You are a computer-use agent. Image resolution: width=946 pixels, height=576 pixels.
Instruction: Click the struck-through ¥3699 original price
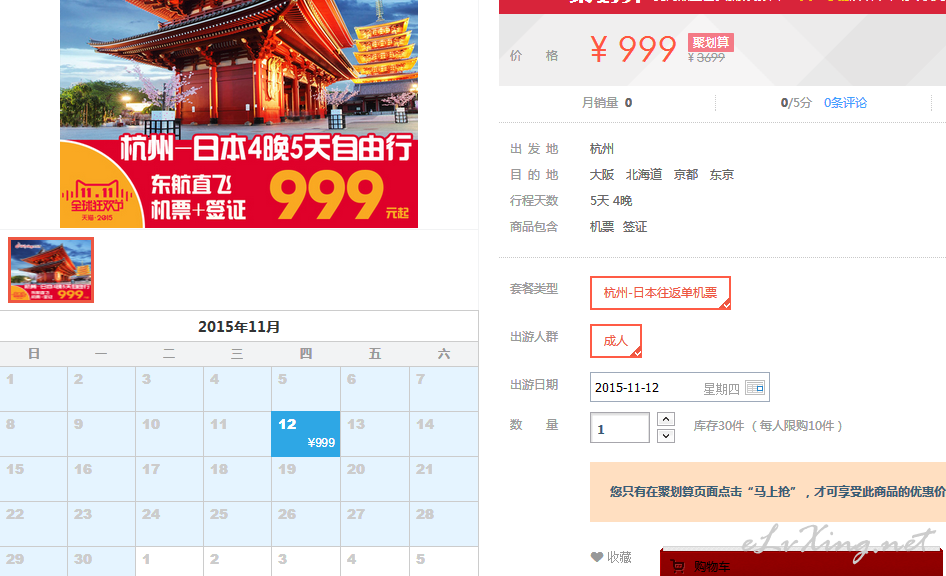(706, 58)
